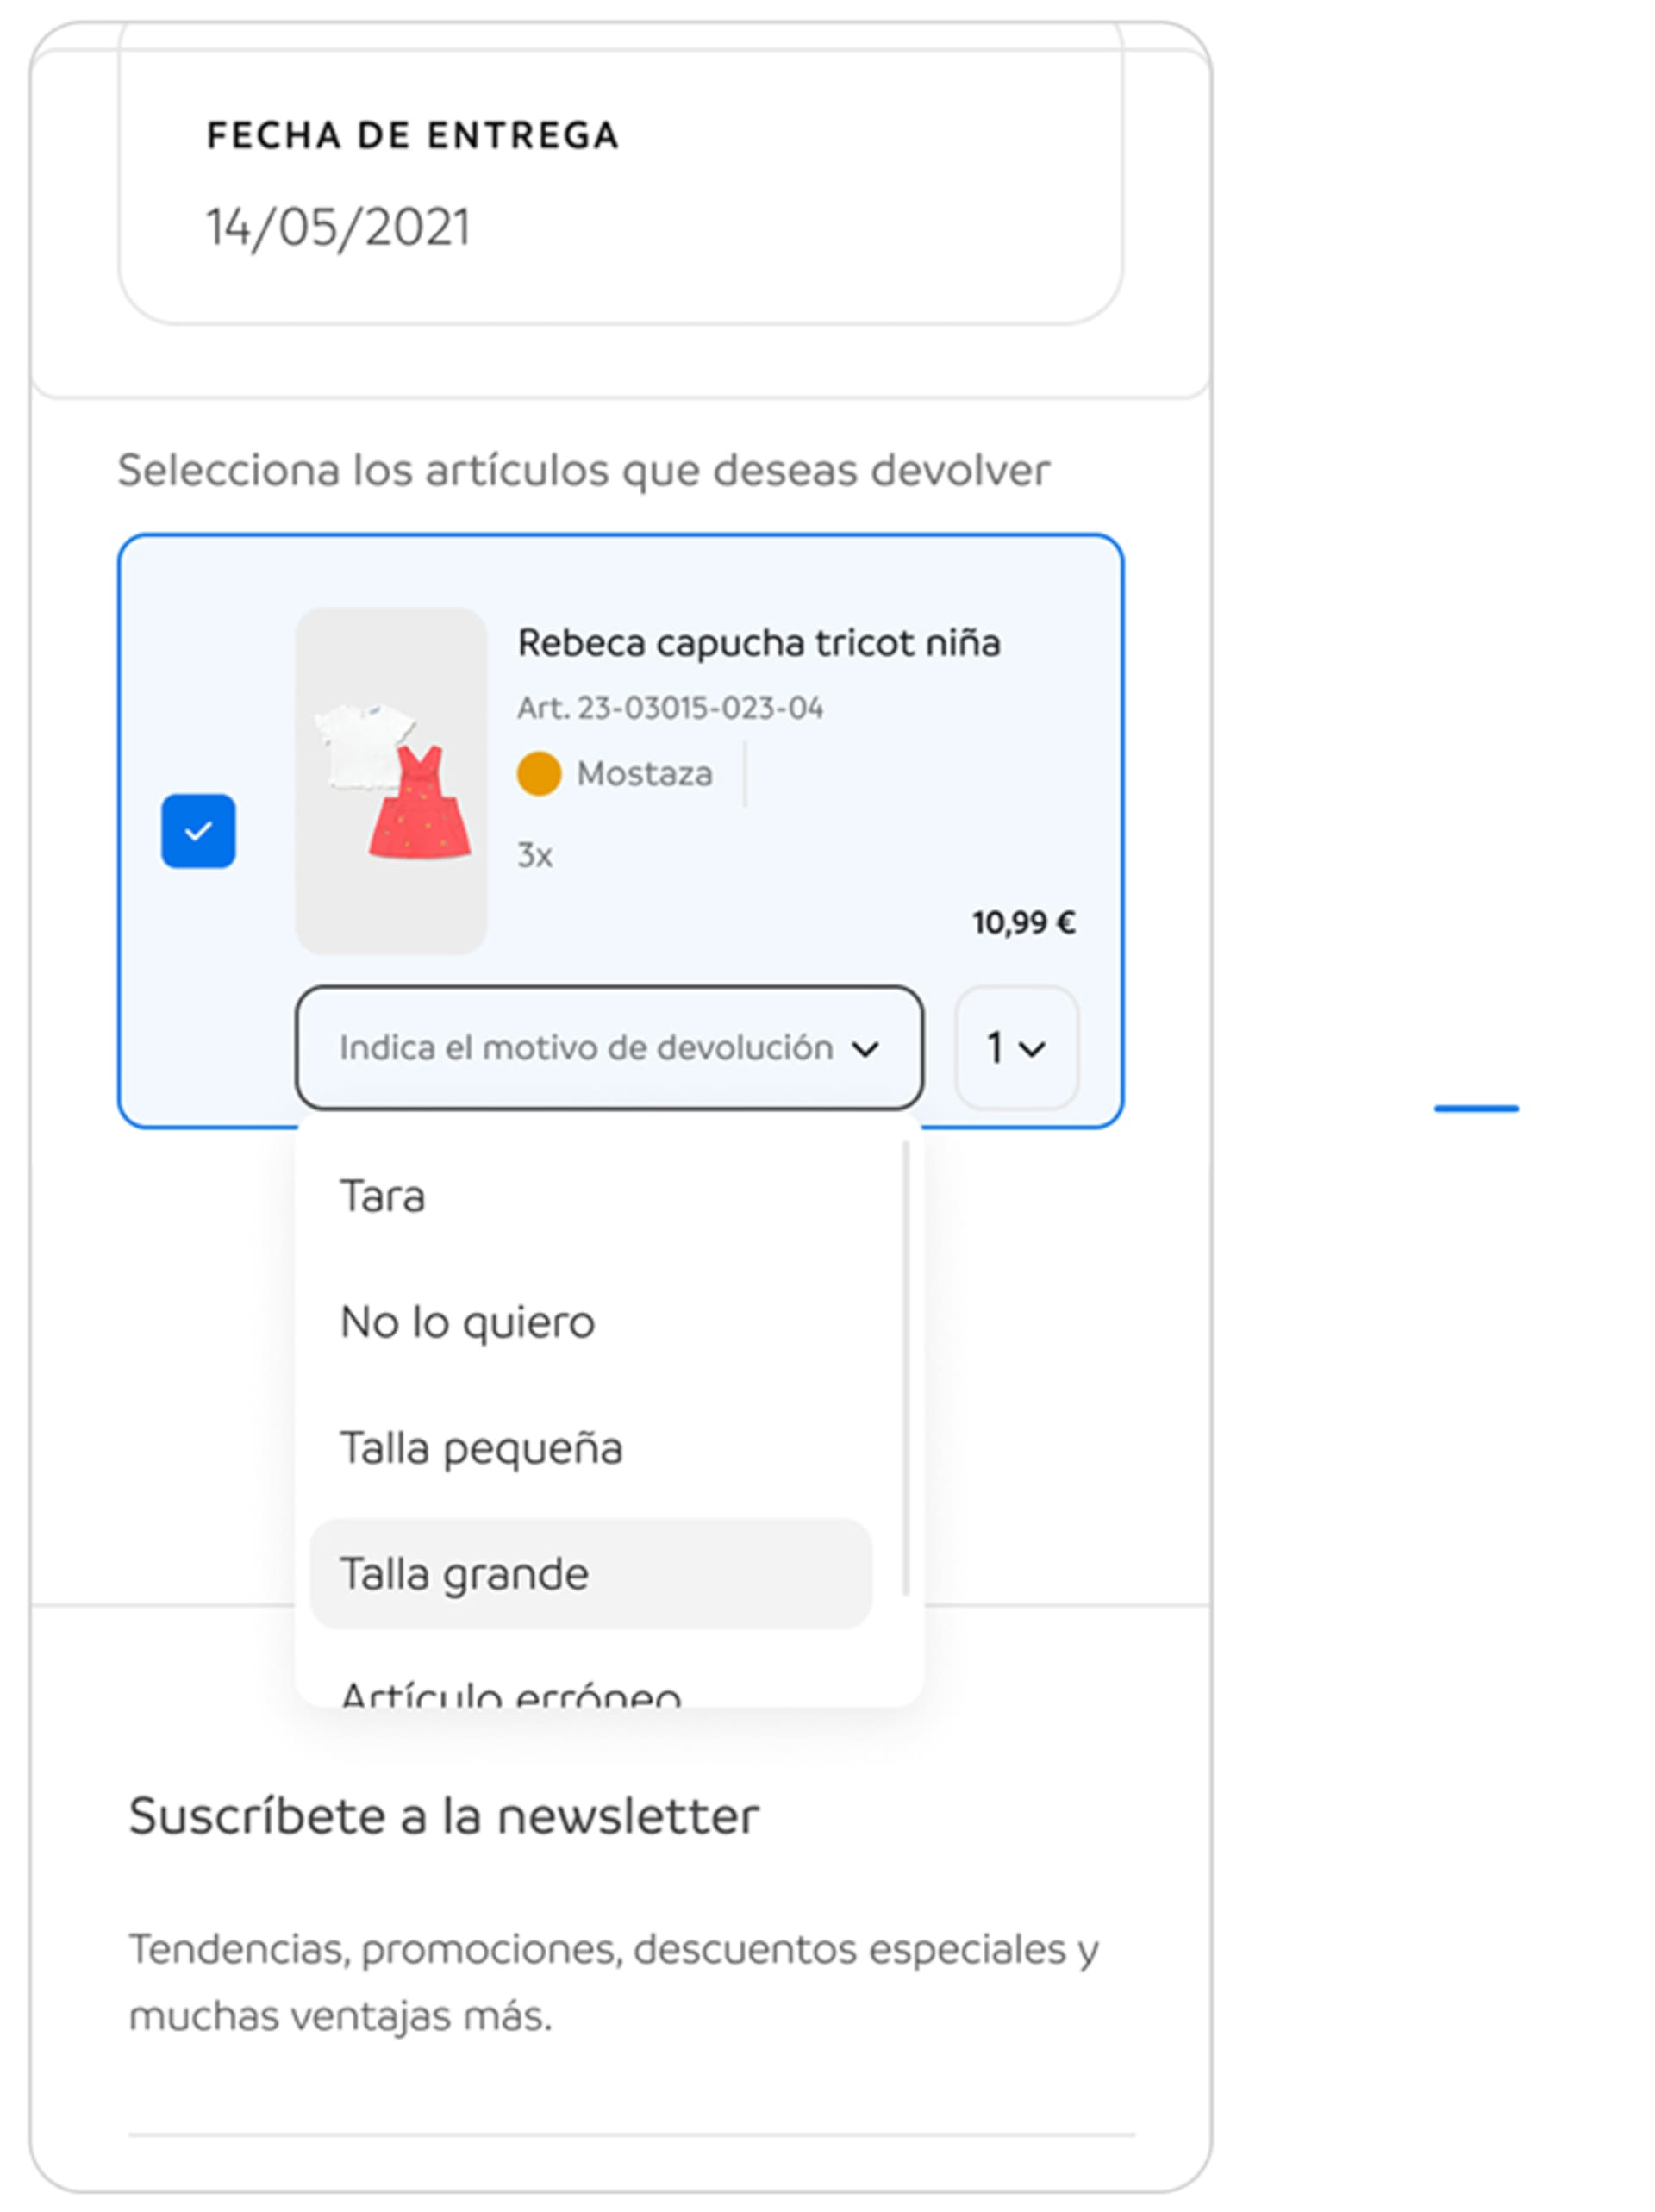Click the product image thumbnail

391,781
